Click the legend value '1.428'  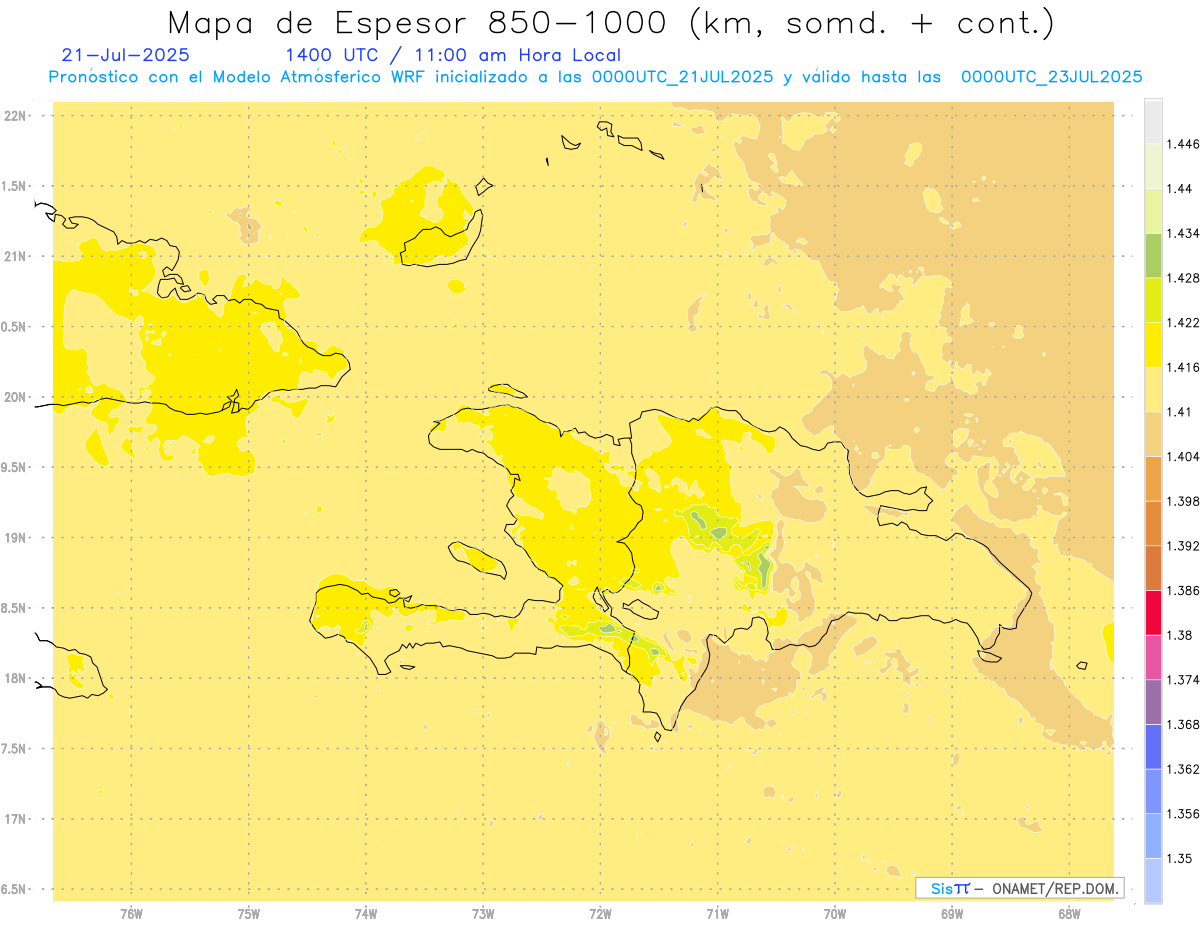pyautogui.click(x=1182, y=278)
